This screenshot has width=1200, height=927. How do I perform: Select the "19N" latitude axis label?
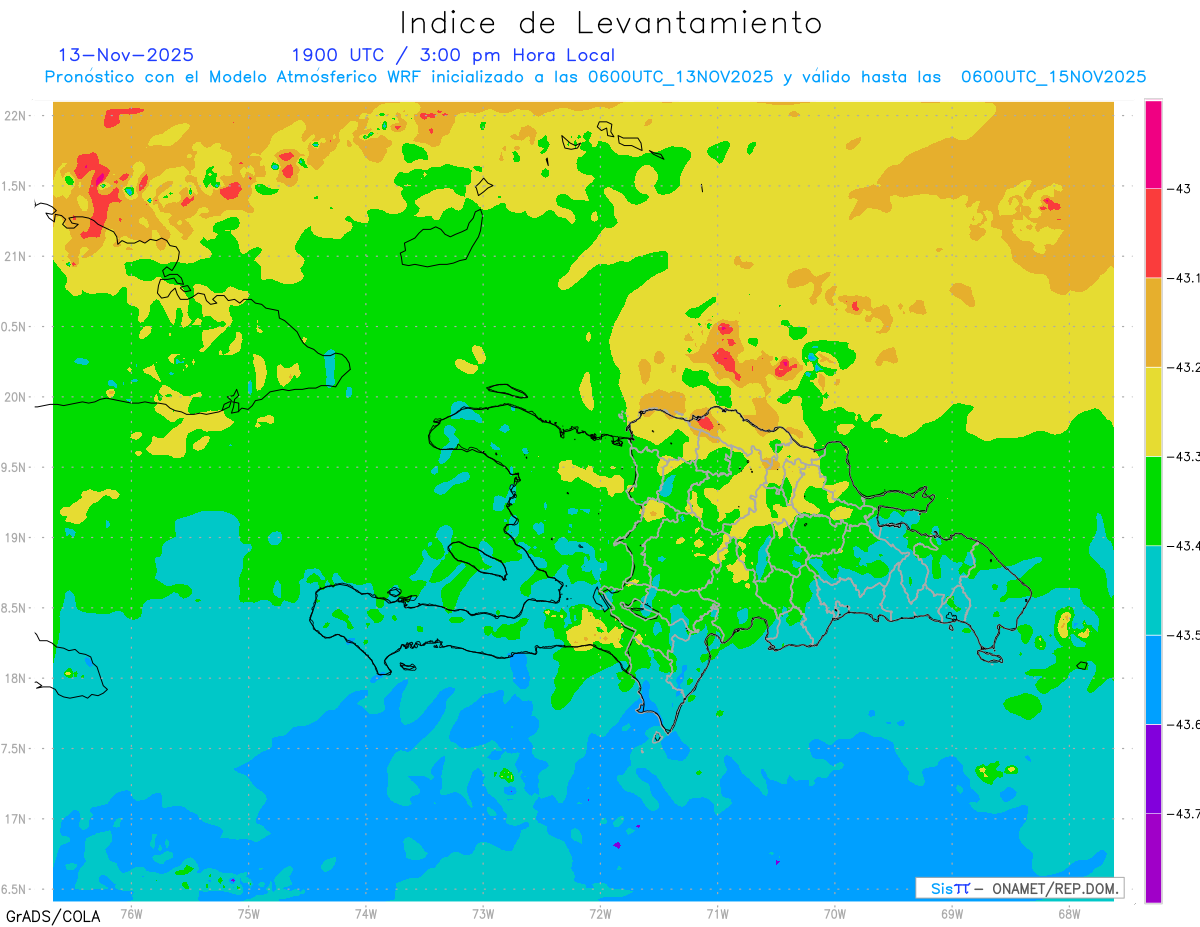coord(15,538)
